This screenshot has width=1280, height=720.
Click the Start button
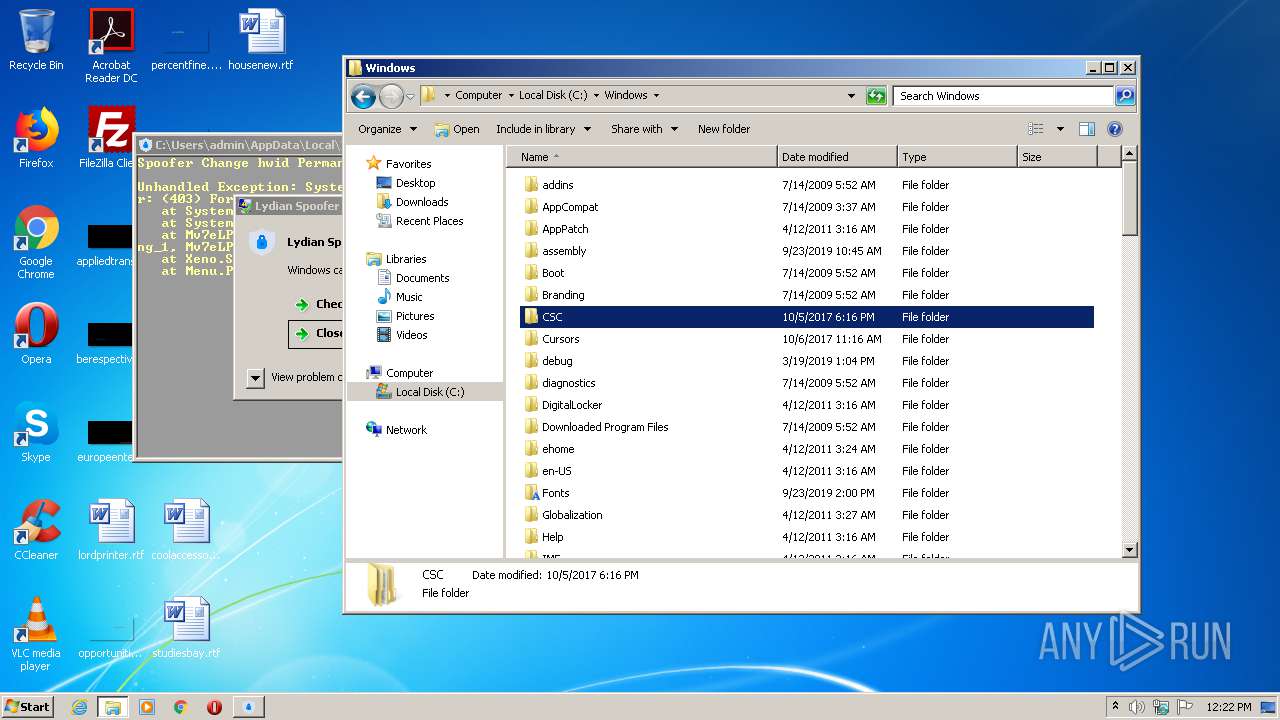[27, 706]
